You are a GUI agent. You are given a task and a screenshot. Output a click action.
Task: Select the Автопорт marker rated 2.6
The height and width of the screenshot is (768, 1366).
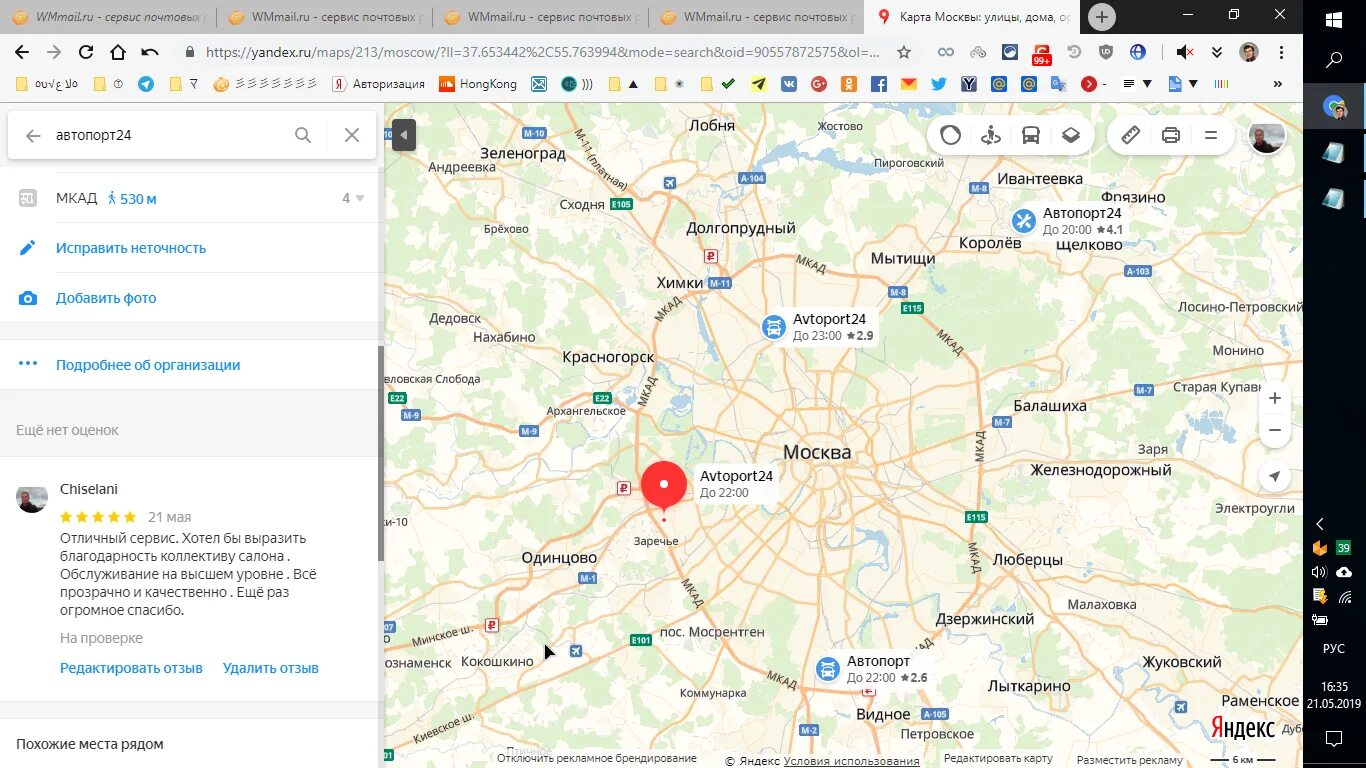[x=827, y=669]
